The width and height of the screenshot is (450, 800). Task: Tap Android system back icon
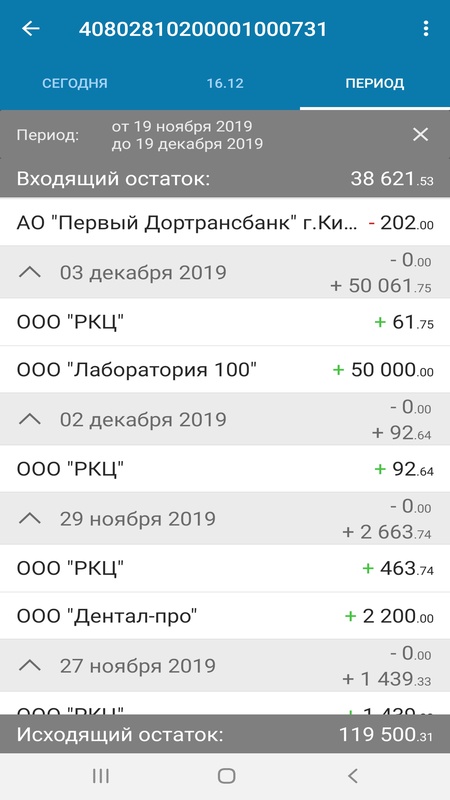click(x=352, y=776)
